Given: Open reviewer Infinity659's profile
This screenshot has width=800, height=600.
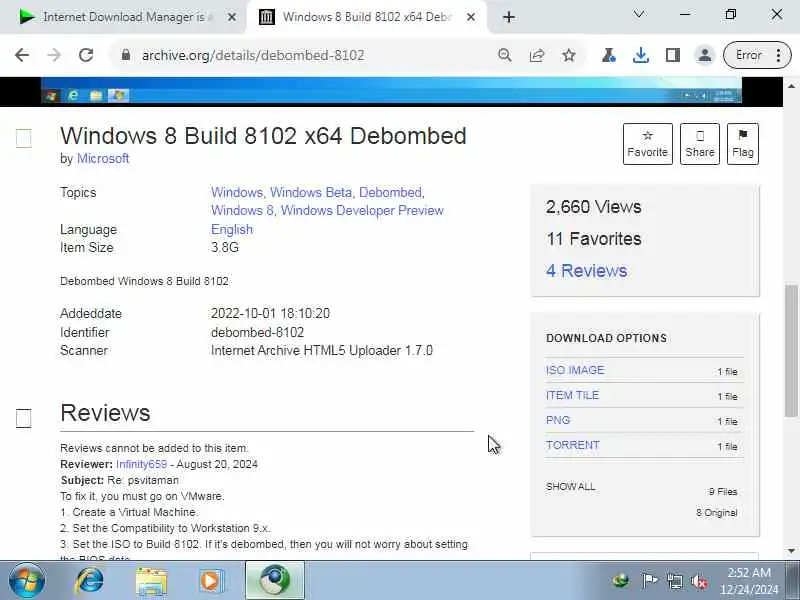Looking at the screenshot, I should pos(141,464).
